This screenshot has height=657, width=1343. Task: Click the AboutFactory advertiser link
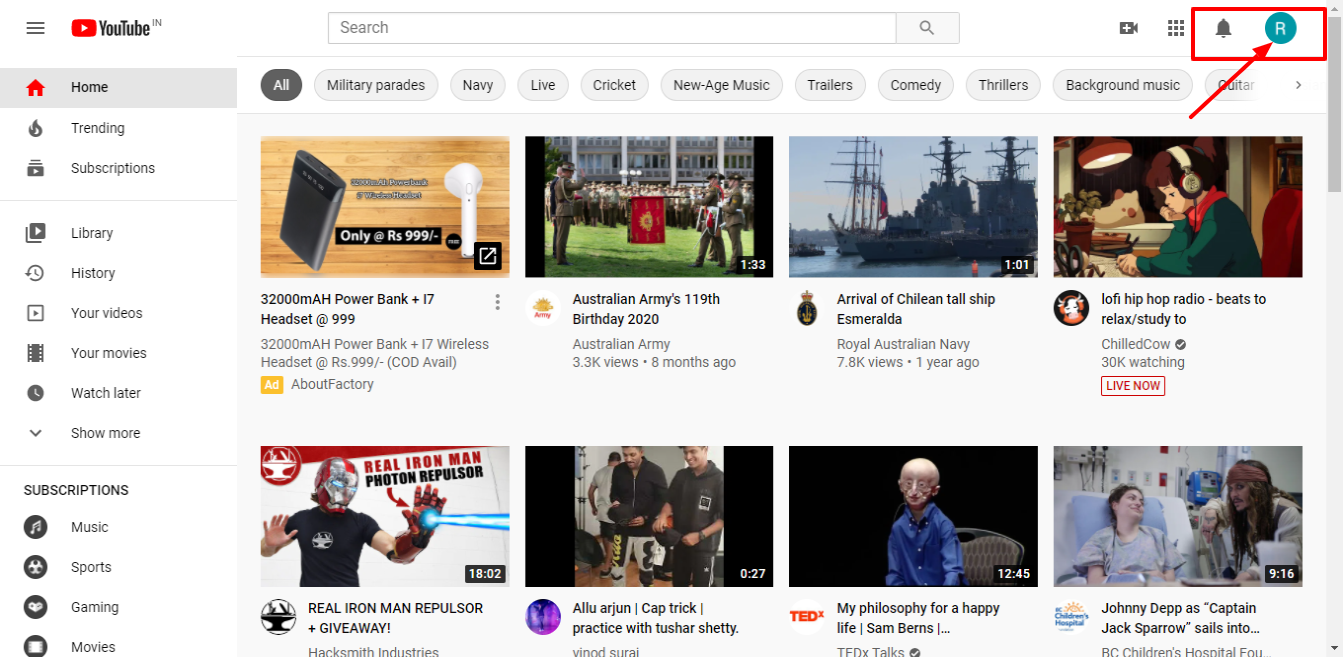[332, 384]
